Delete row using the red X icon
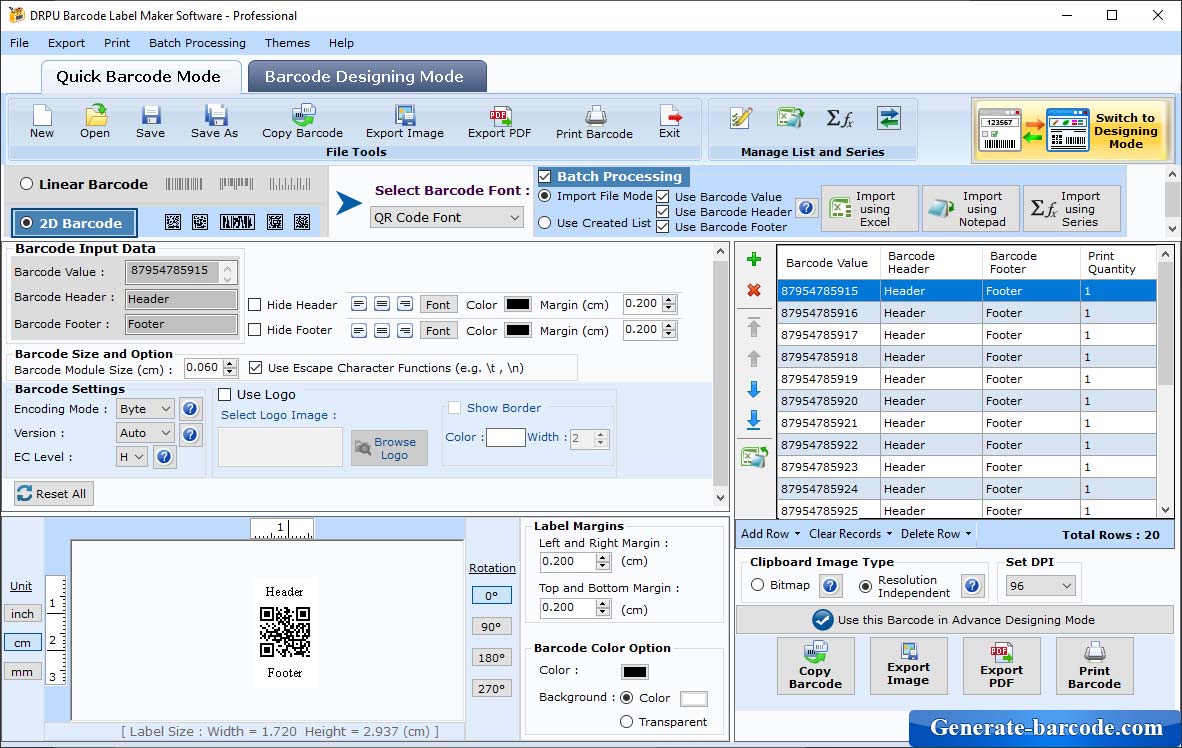The image size is (1182, 748). (753, 290)
